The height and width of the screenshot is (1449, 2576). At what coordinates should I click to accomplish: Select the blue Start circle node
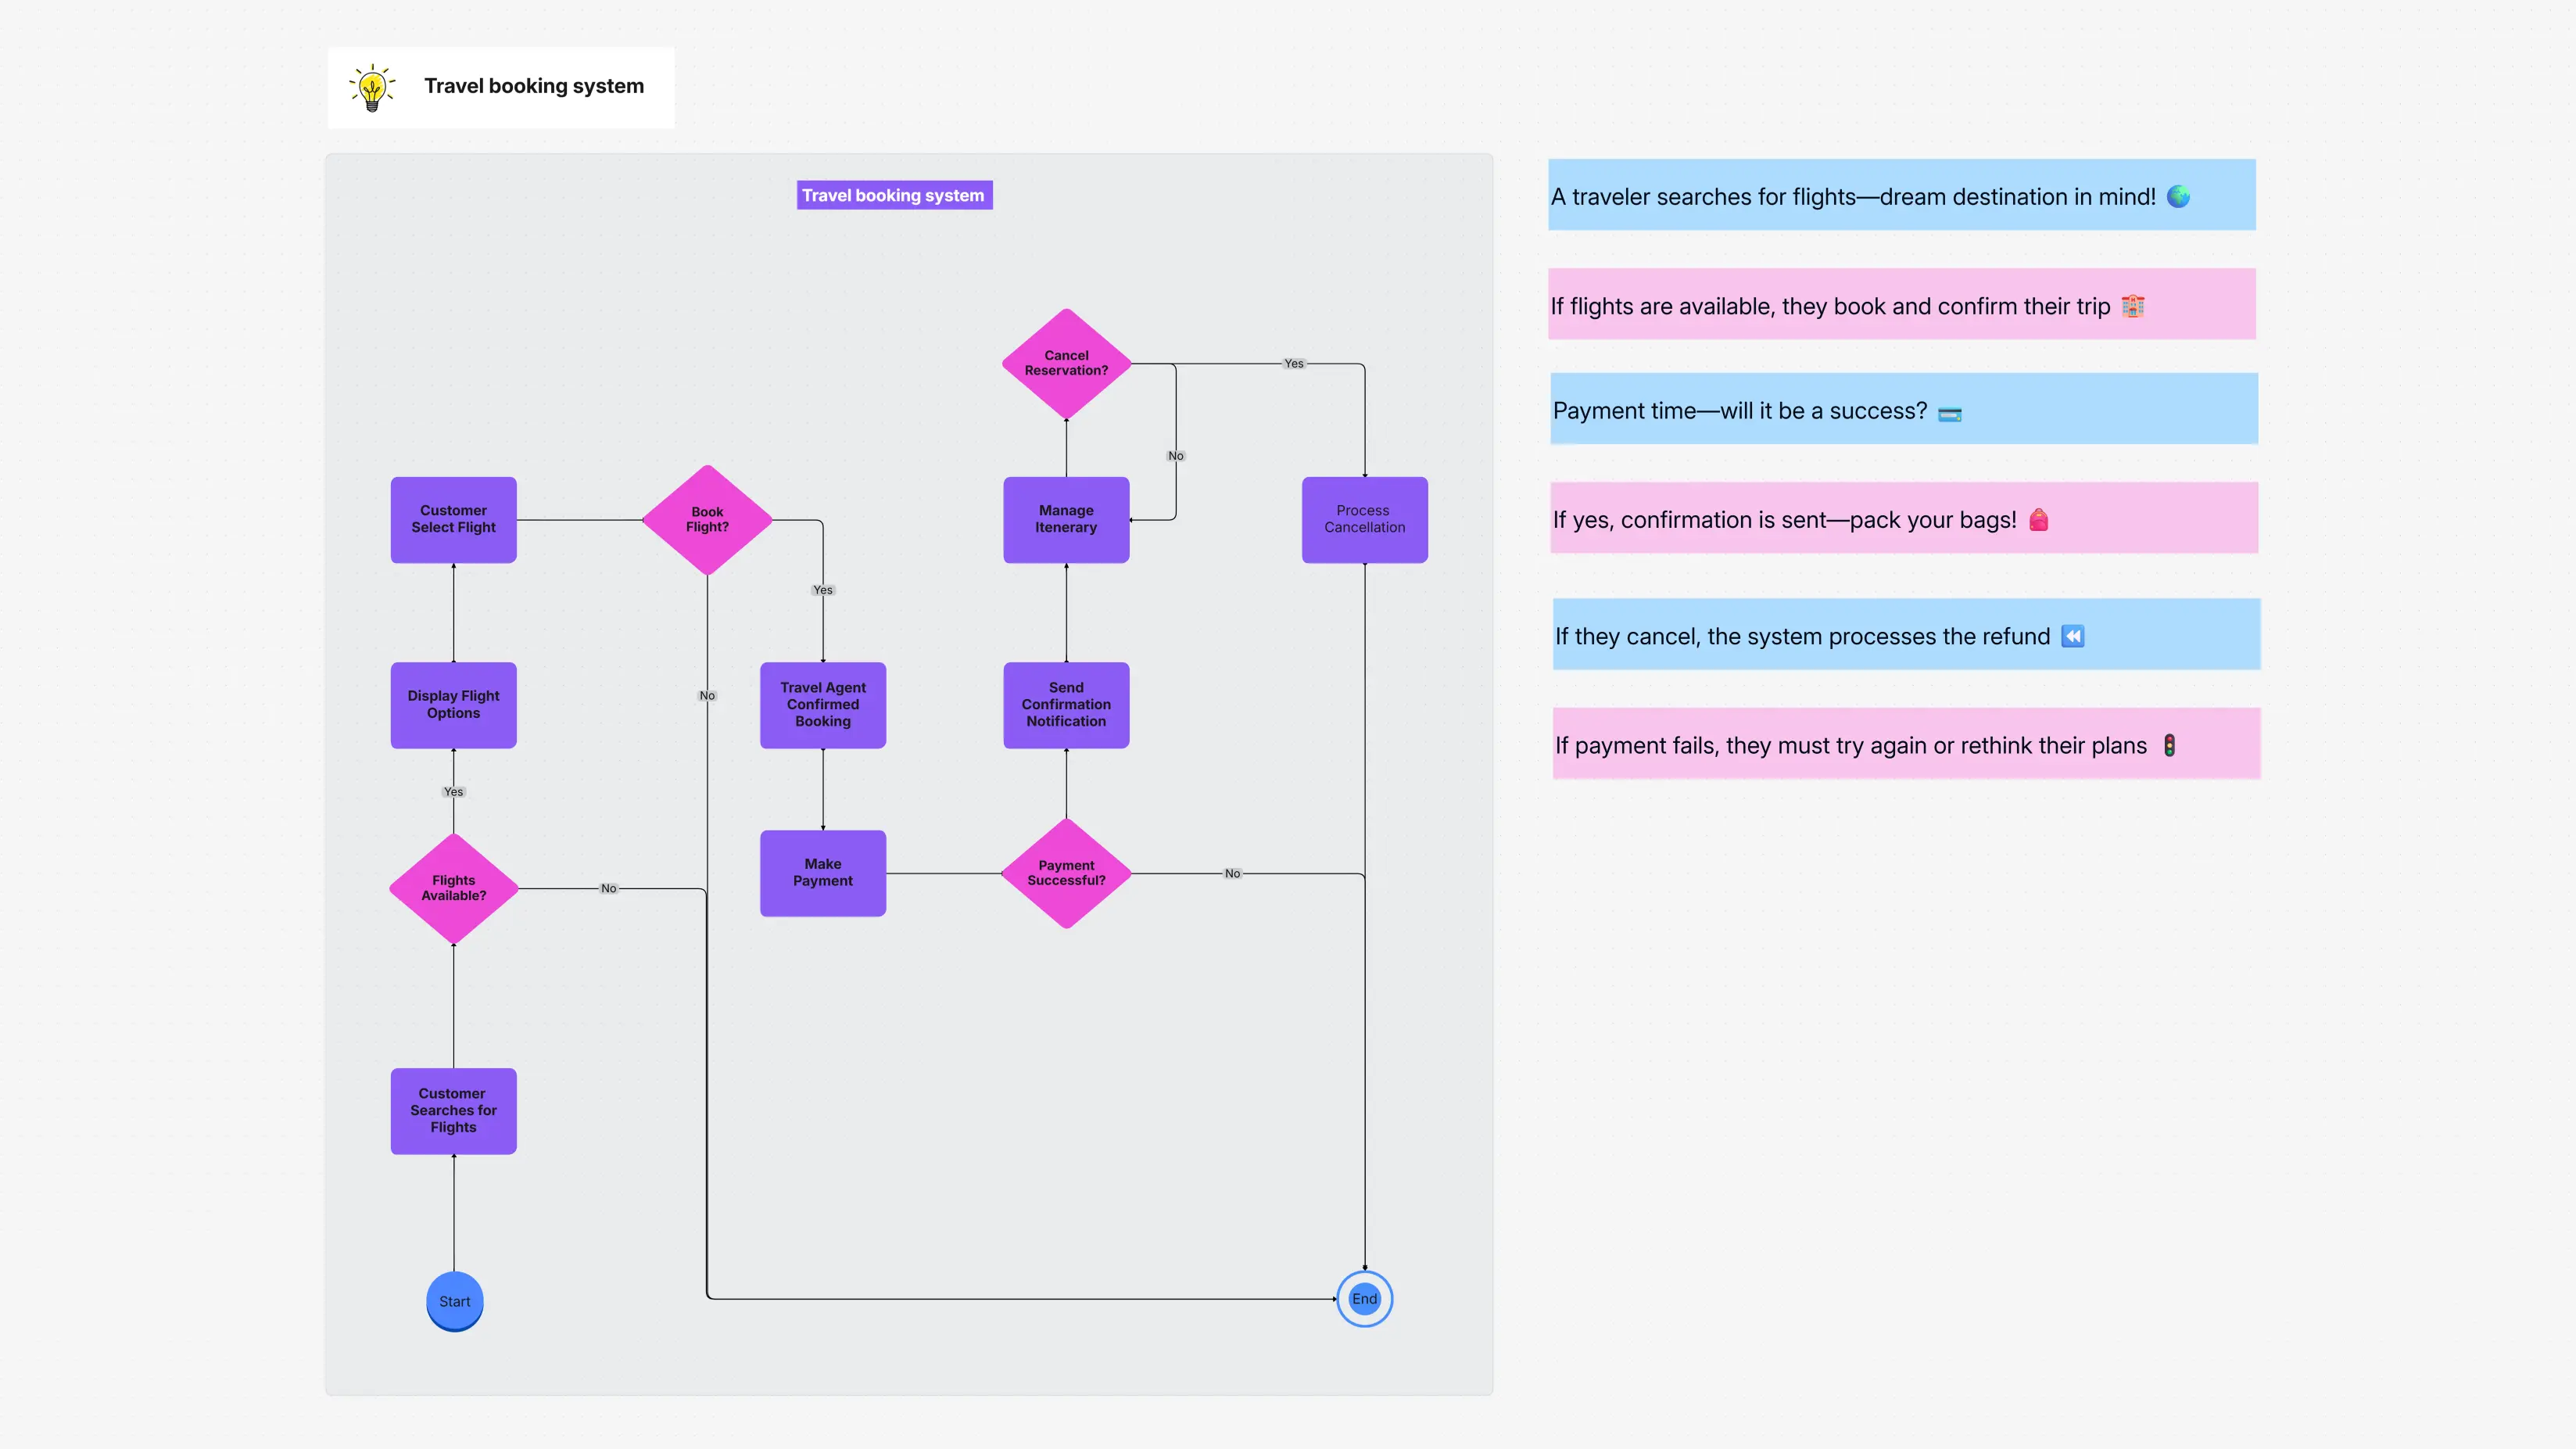(x=454, y=1301)
